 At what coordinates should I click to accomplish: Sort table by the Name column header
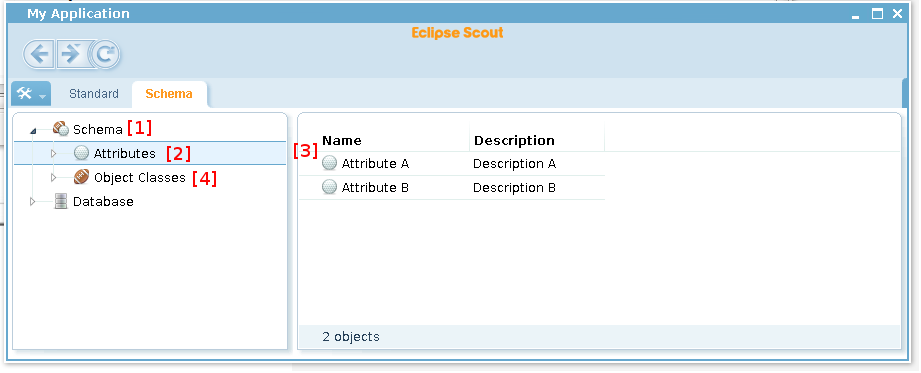(x=384, y=140)
